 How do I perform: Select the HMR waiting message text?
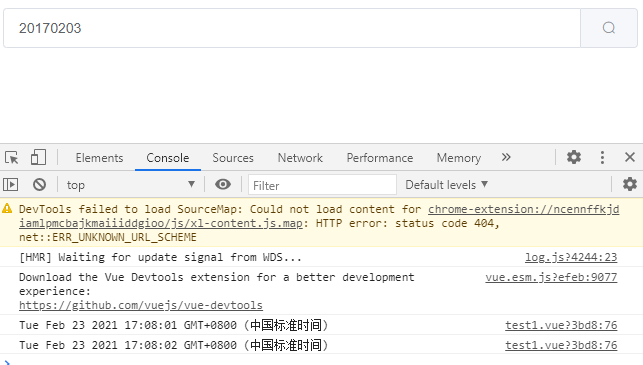[x=160, y=257]
